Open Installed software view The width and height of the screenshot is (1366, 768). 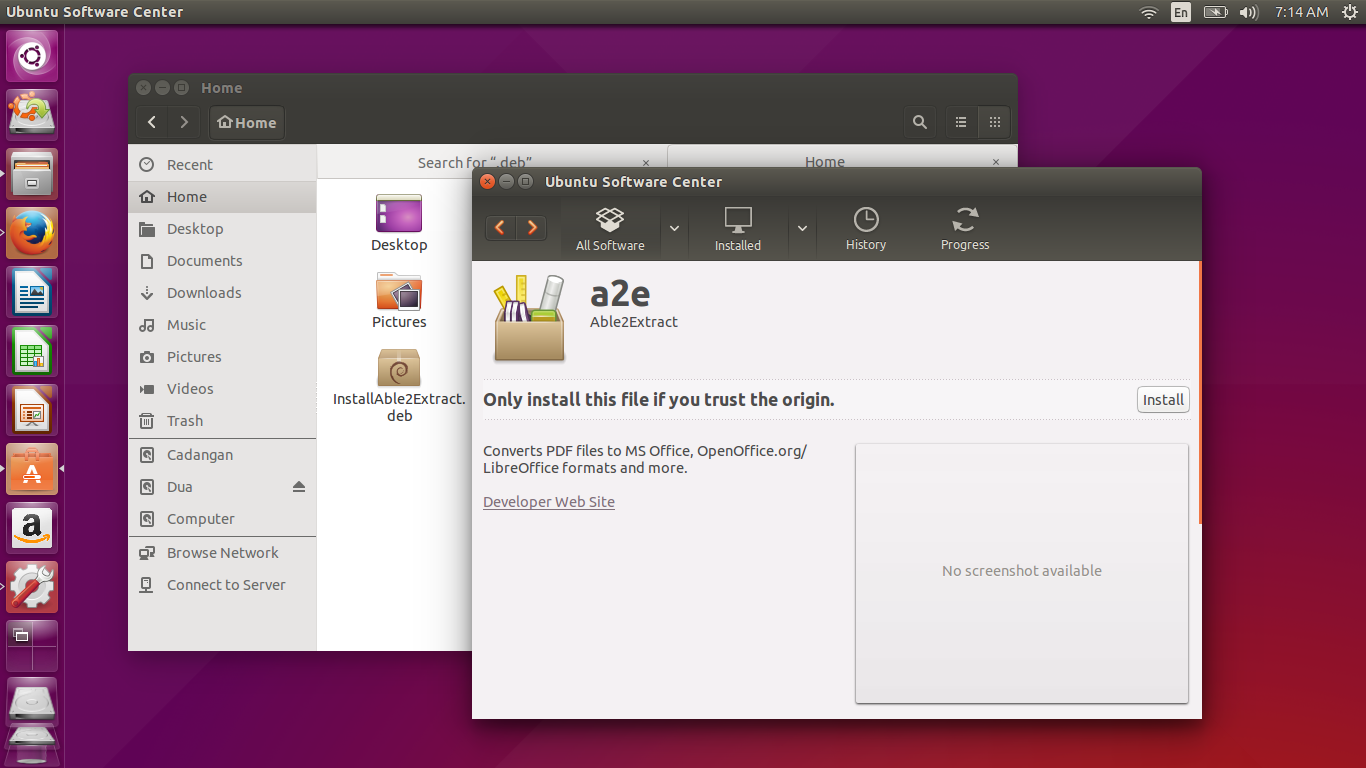pos(738,229)
